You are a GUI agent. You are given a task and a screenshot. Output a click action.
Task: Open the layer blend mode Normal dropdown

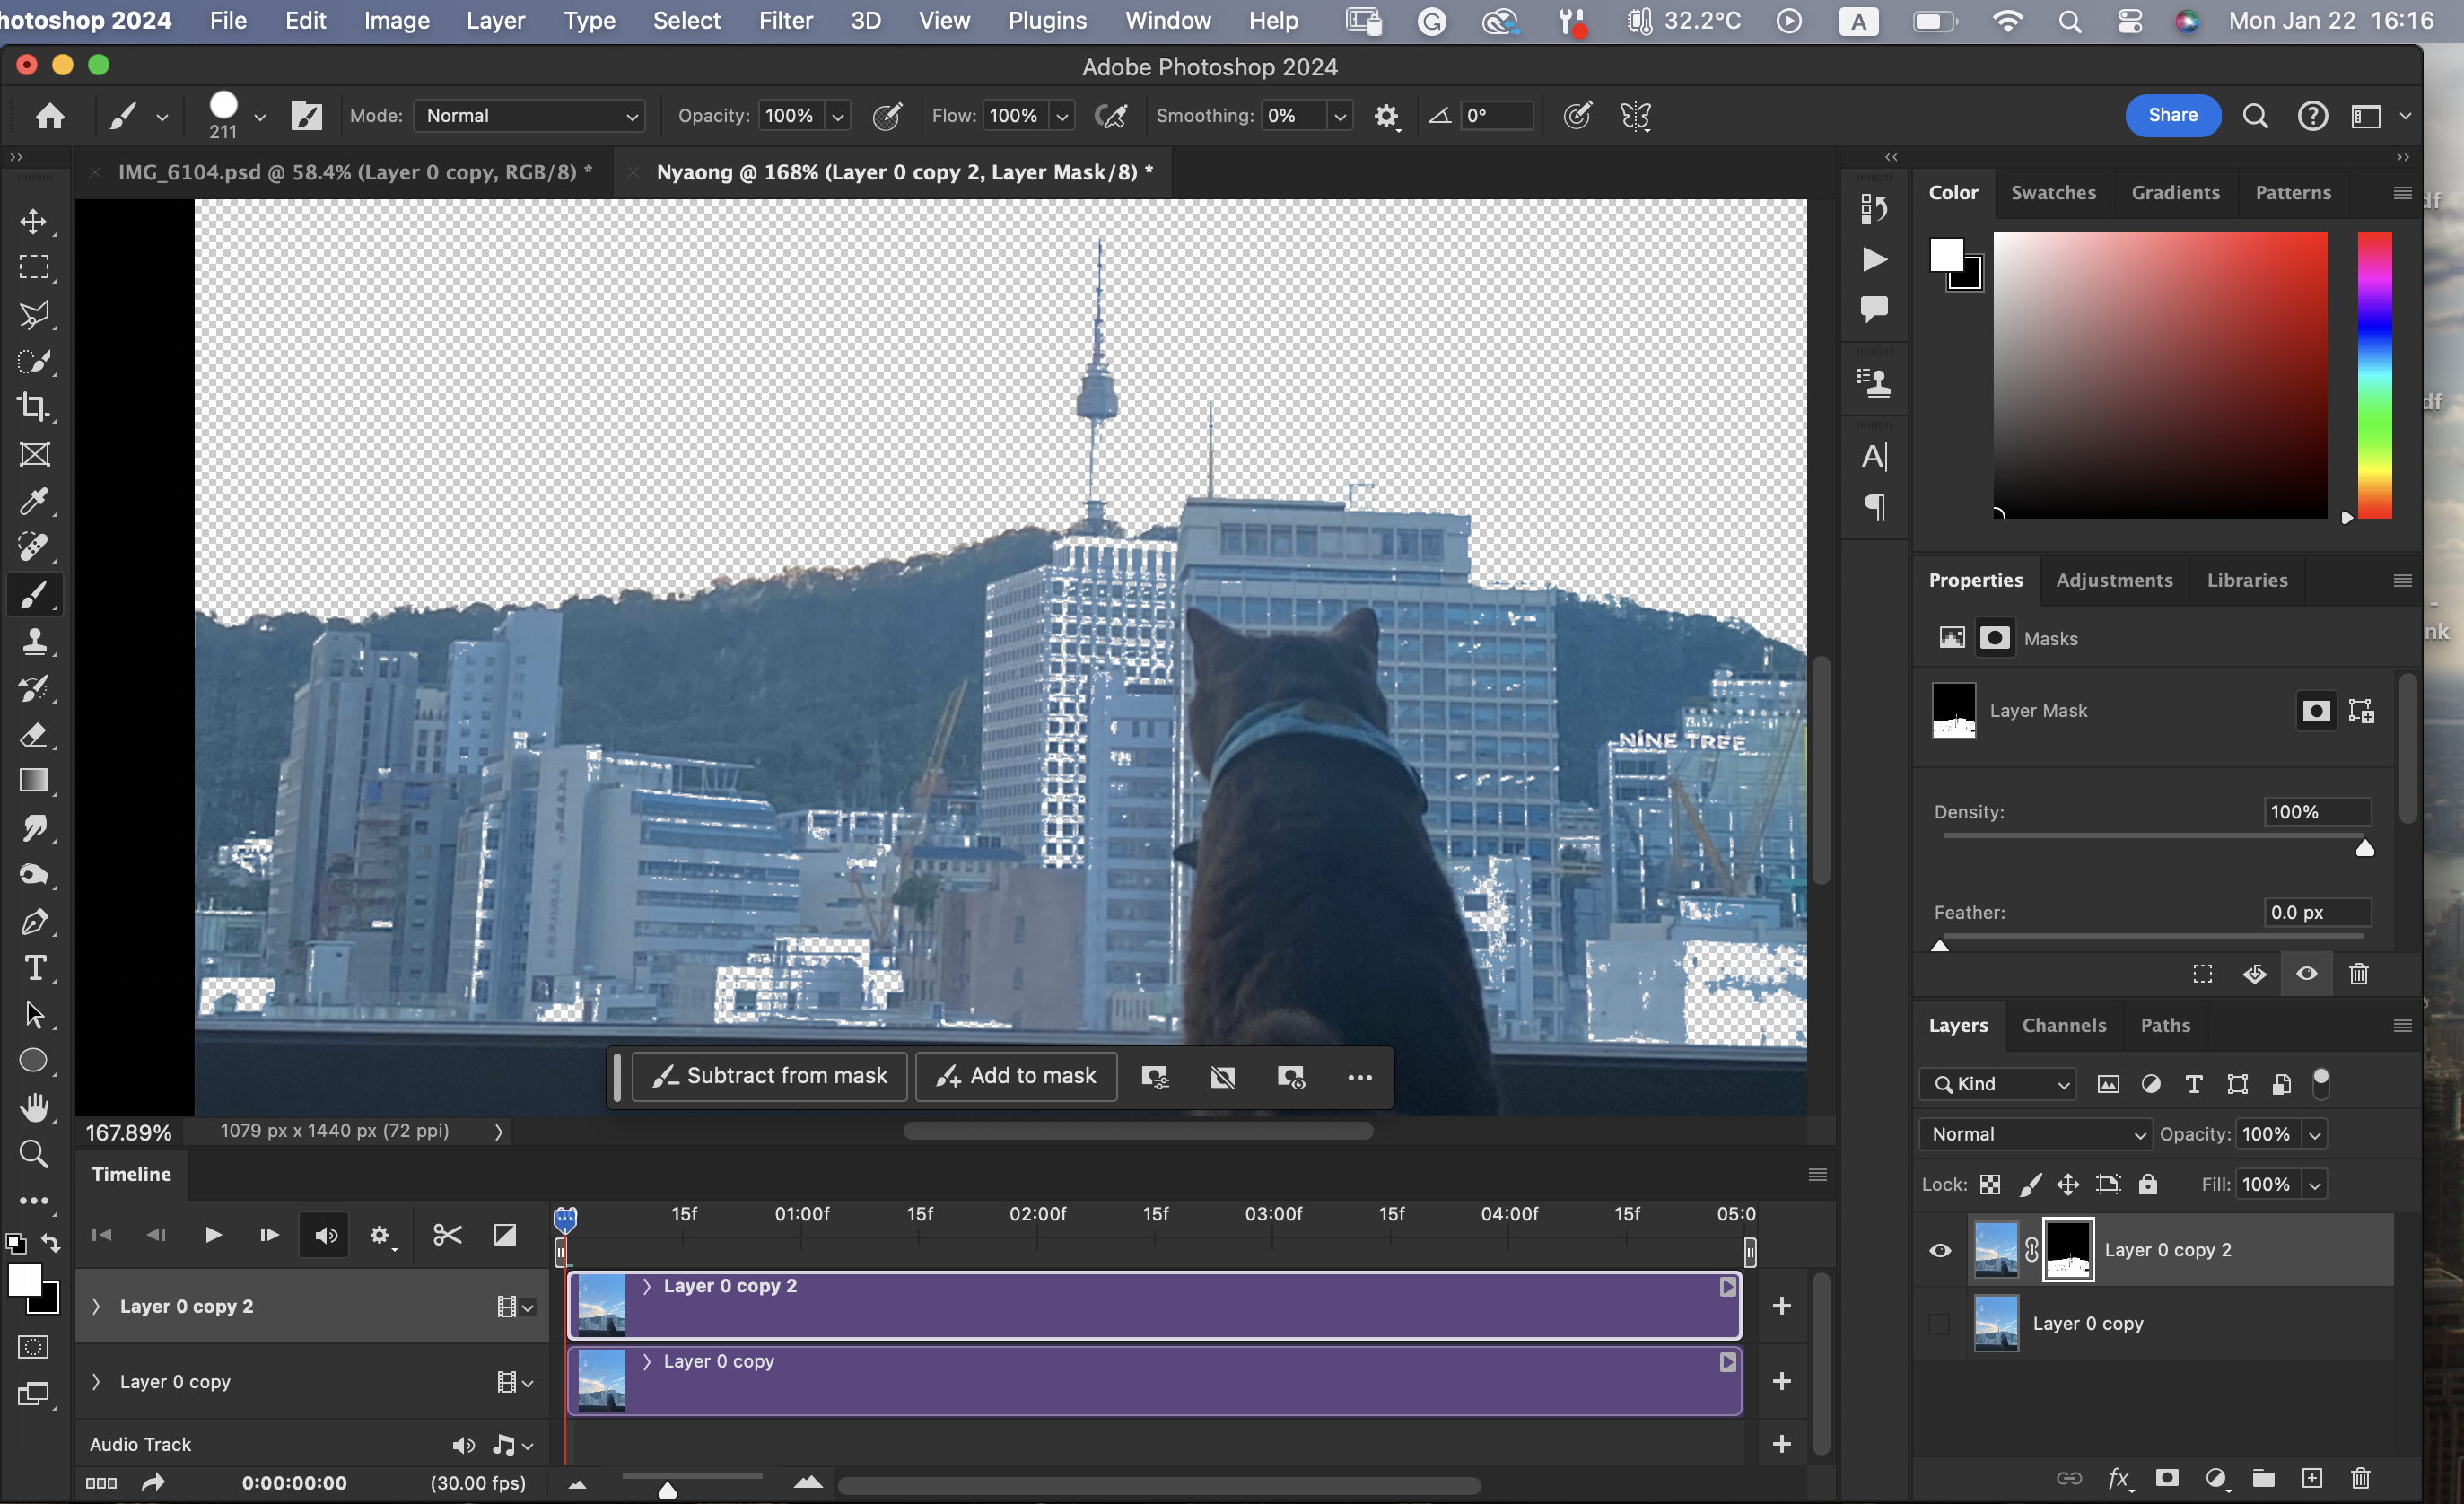click(2034, 1134)
